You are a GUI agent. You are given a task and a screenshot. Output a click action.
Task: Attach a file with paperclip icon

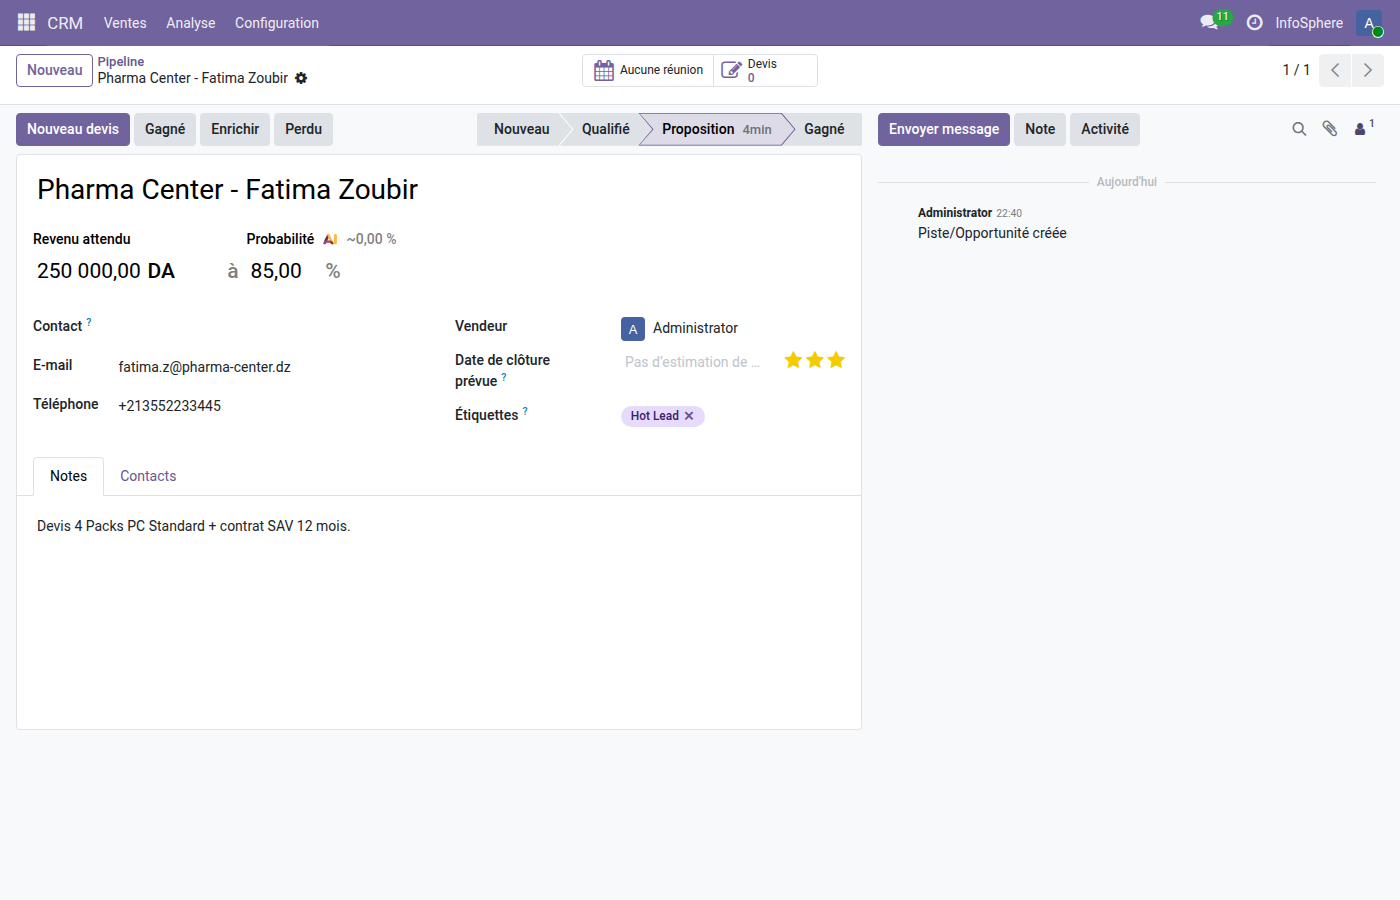pos(1330,129)
